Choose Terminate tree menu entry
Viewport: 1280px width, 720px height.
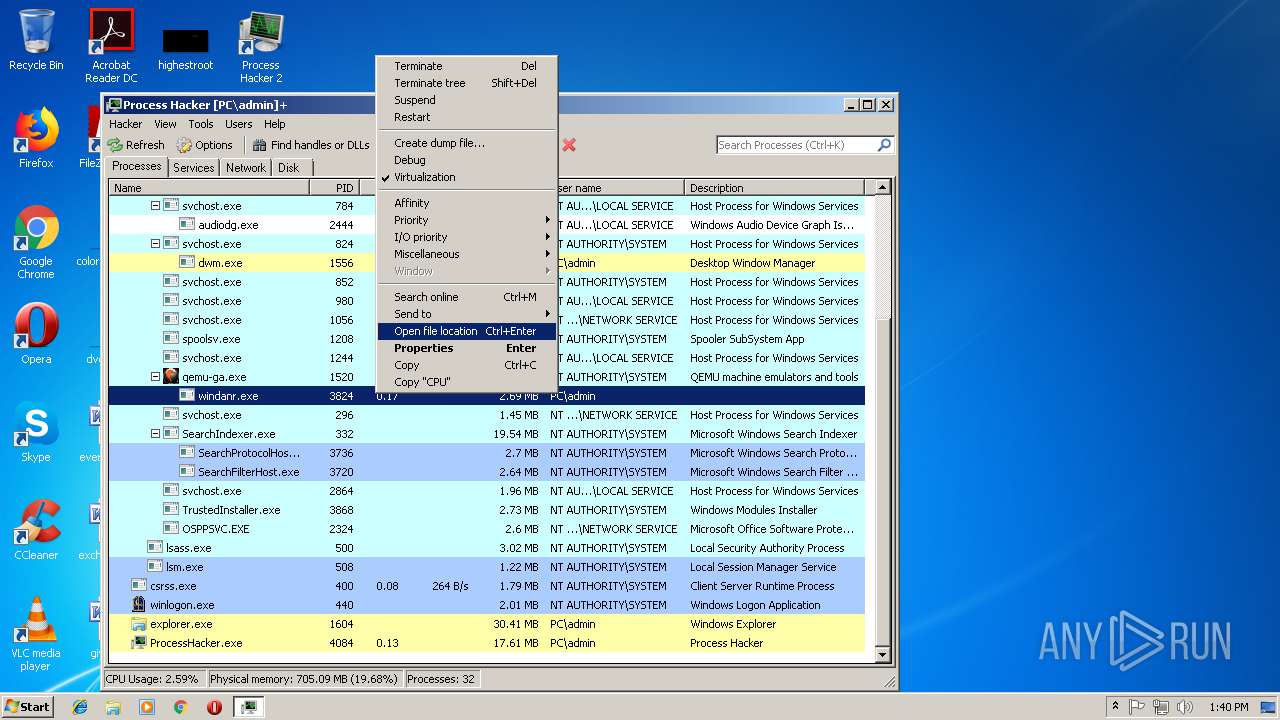pyautogui.click(x=466, y=83)
